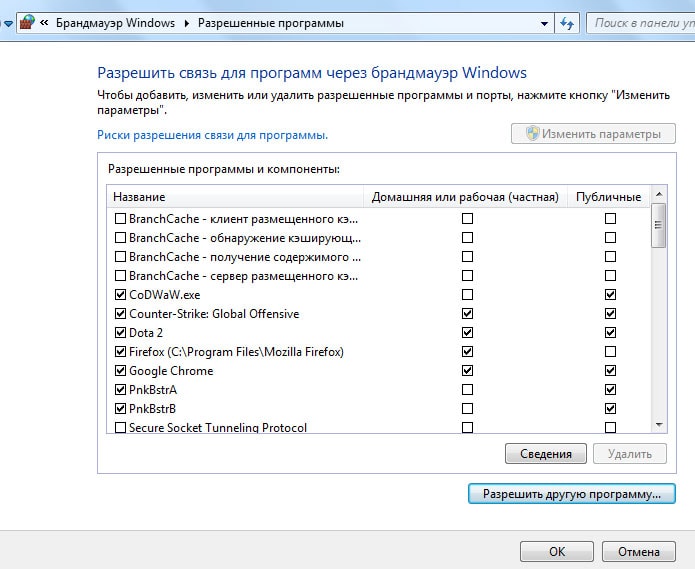Select the Google Chrome row text
The width and height of the screenshot is (695, 569).
click(171, 371)
